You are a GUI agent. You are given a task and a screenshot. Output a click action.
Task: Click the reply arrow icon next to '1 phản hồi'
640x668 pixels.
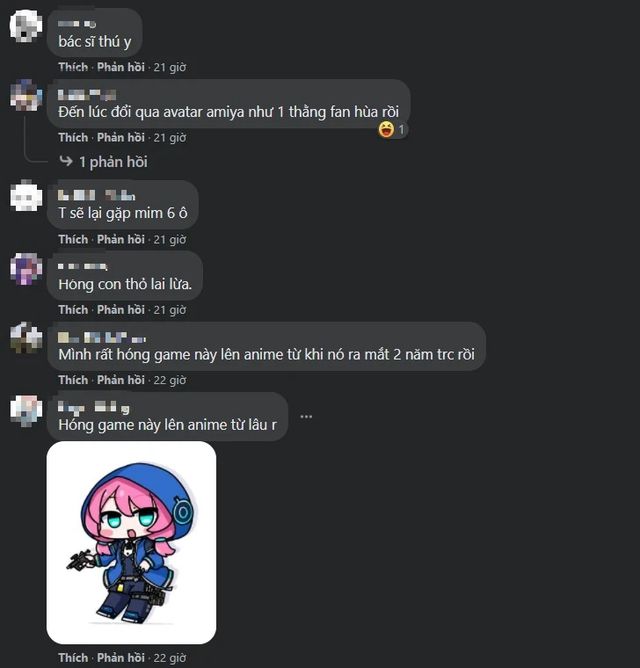coord(66,161)
